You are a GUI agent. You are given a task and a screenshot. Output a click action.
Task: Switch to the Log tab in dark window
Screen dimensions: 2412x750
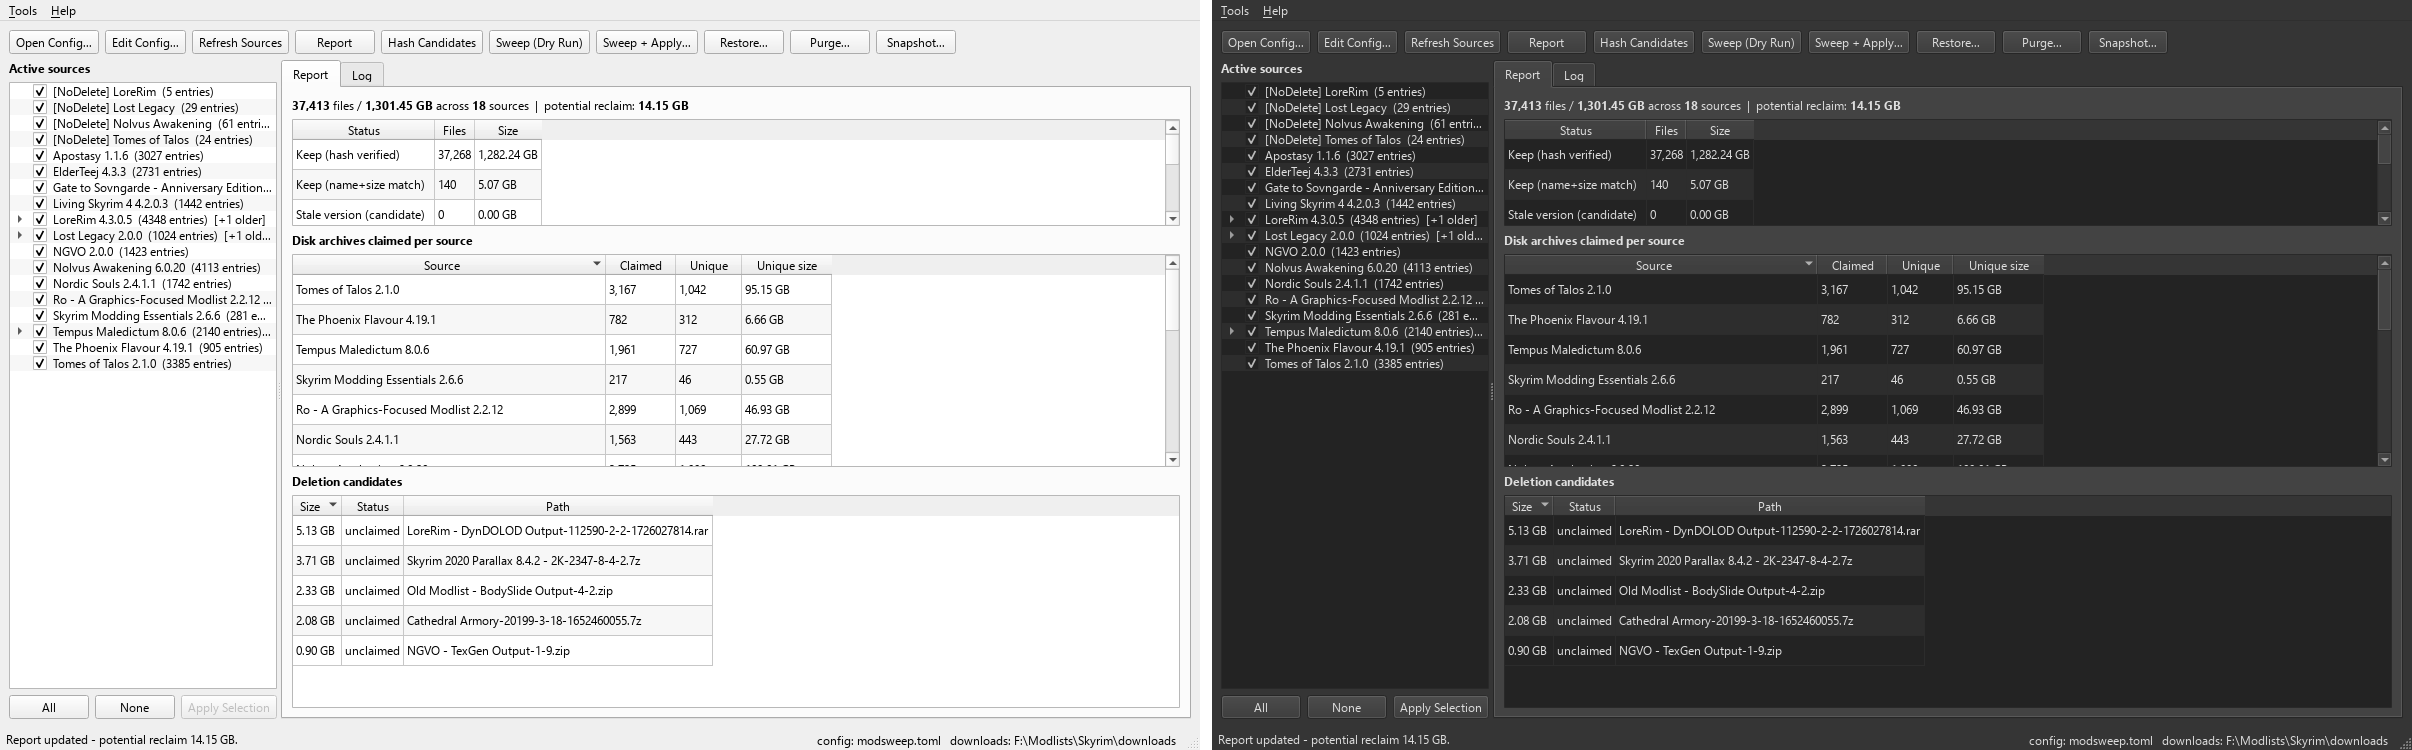click(1574, 75)
